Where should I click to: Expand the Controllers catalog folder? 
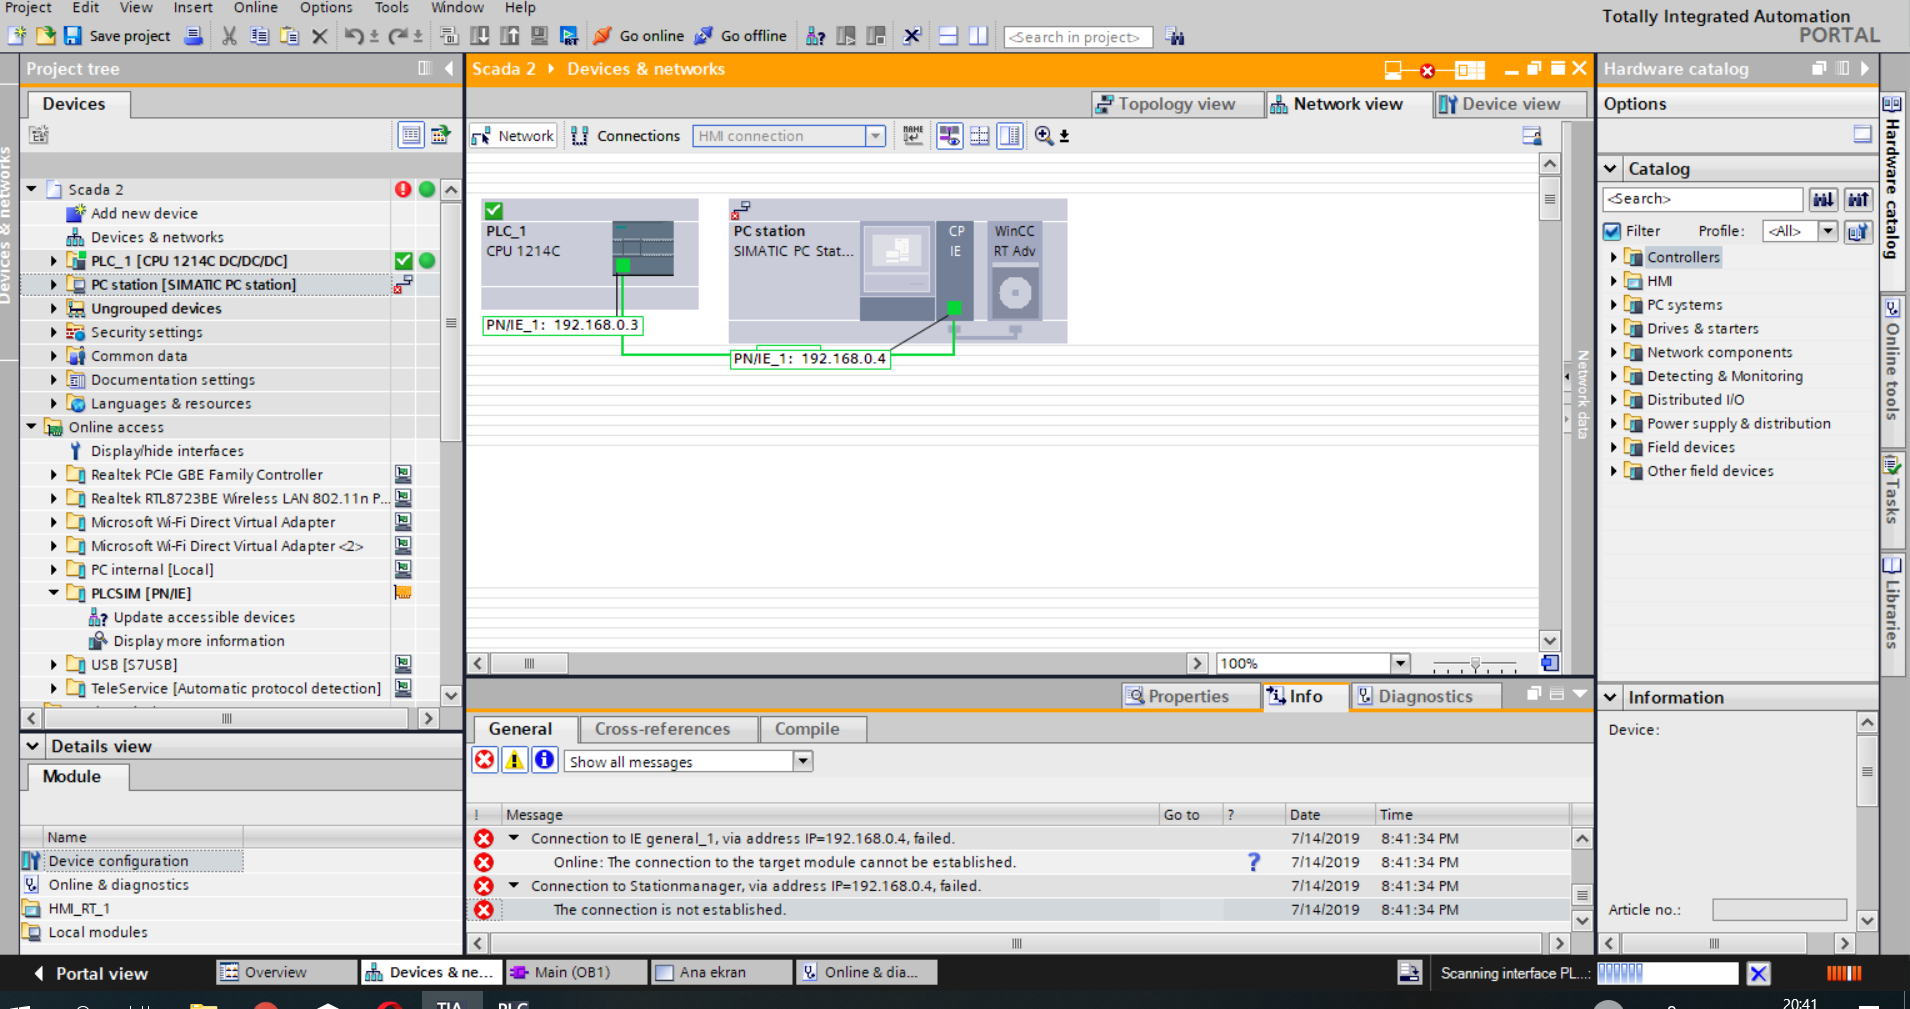(1614, 257)
